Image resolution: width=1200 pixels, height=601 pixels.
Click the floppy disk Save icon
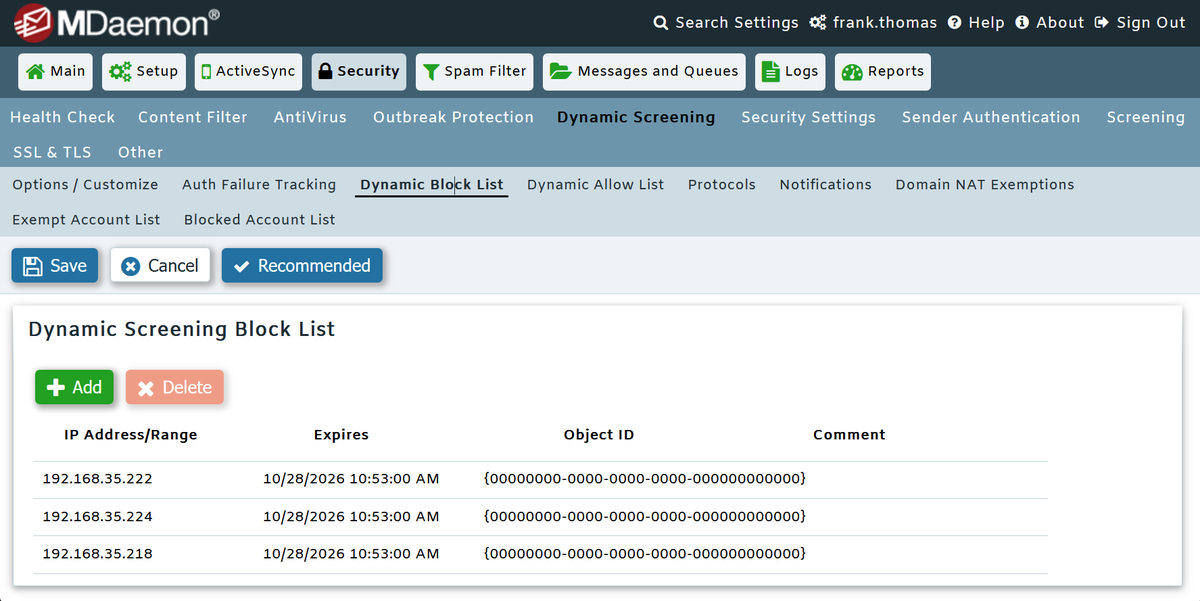(32, 266)
